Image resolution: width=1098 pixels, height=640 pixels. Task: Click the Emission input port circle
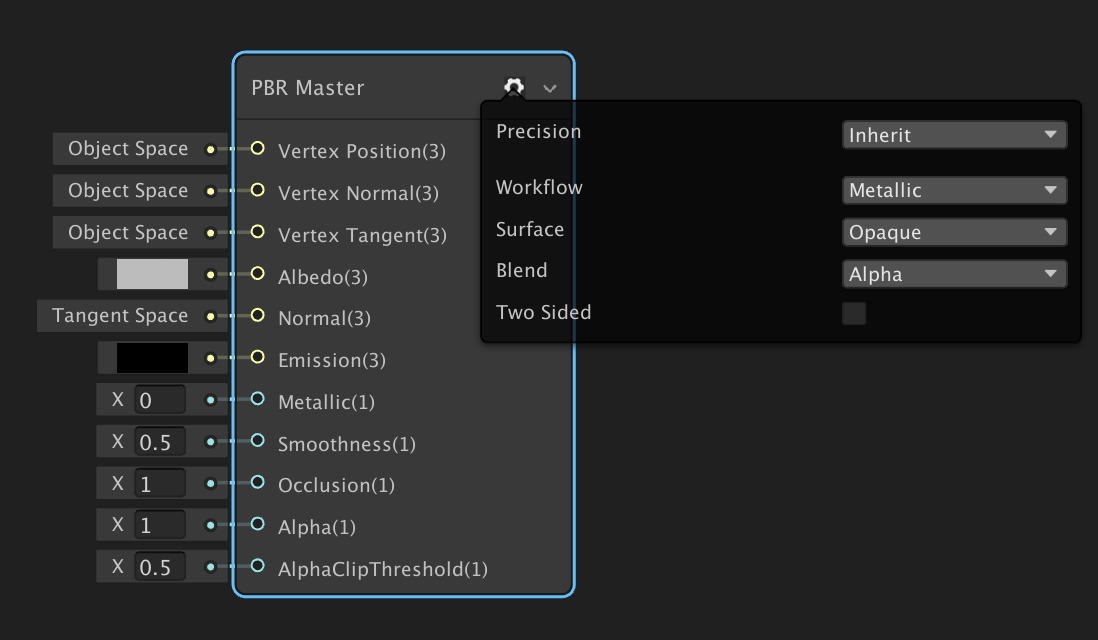(x=257, y=357)
